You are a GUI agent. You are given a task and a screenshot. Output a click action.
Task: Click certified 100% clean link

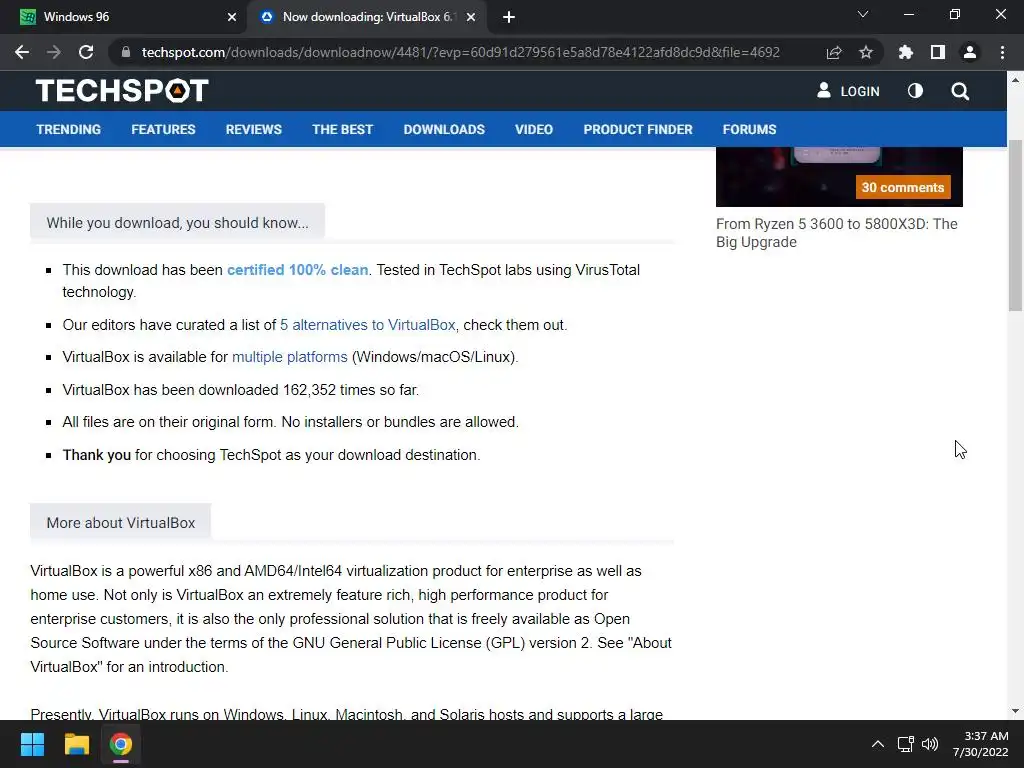[297, 270]
